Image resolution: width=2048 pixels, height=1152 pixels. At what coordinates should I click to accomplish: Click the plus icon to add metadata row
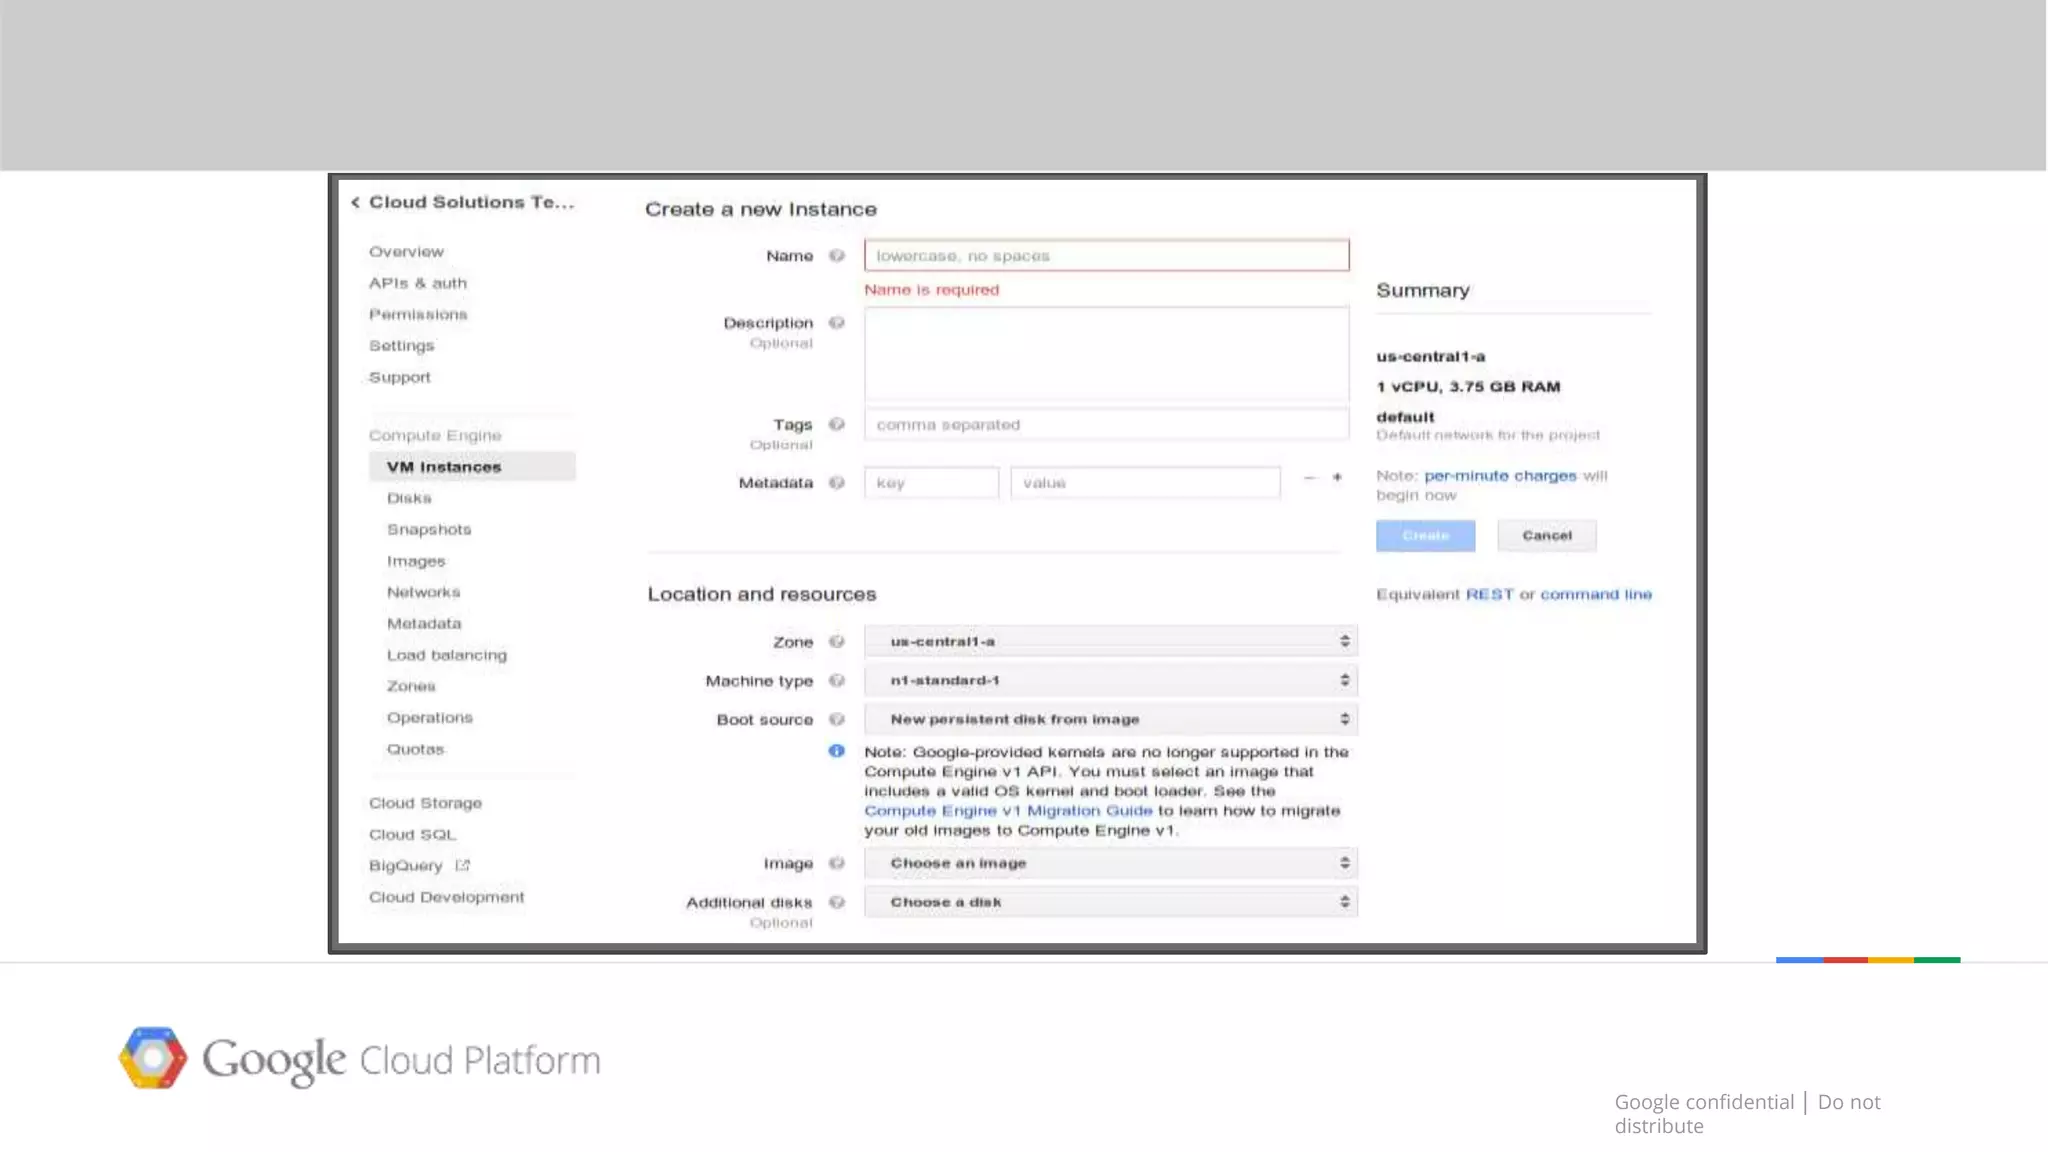click(x=1337, y=478)
